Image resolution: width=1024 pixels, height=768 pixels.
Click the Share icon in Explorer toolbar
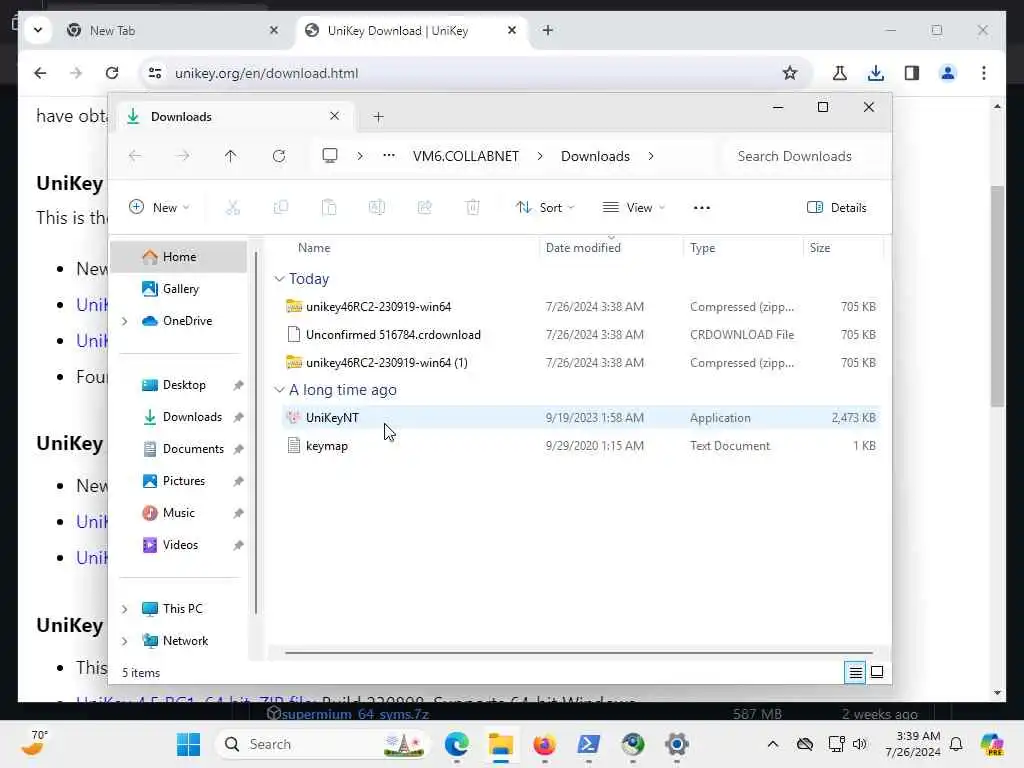click(x=424, y=208)
